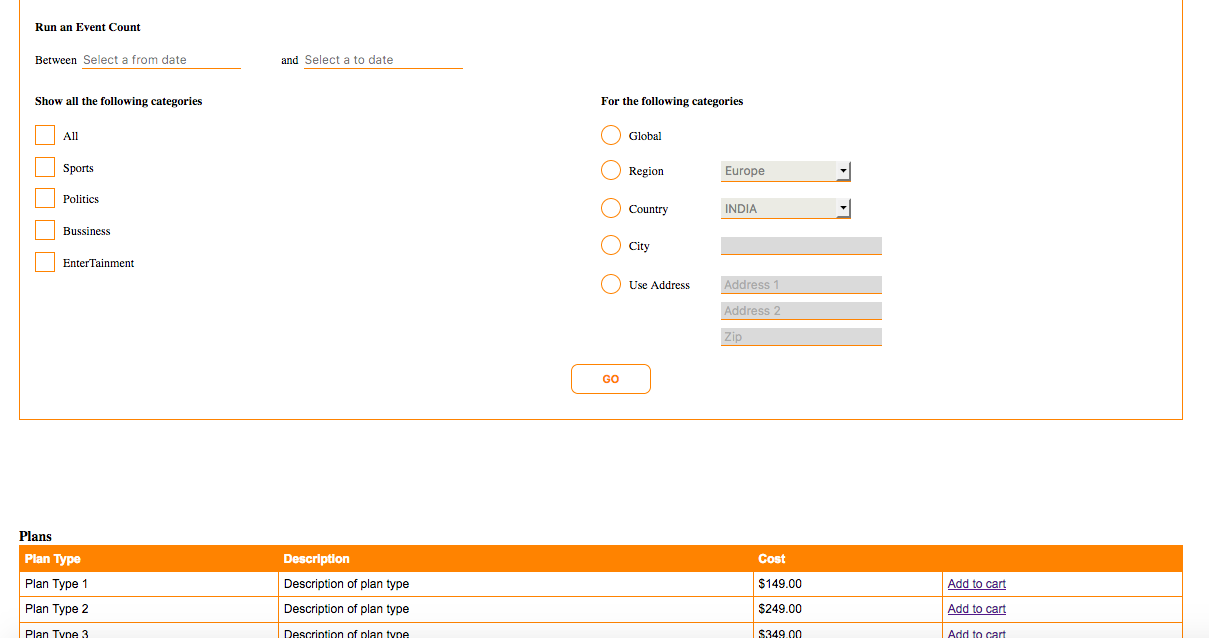1209x638 pixels.
Task: Click the 'Plans' heading
Action: (35, 536)
